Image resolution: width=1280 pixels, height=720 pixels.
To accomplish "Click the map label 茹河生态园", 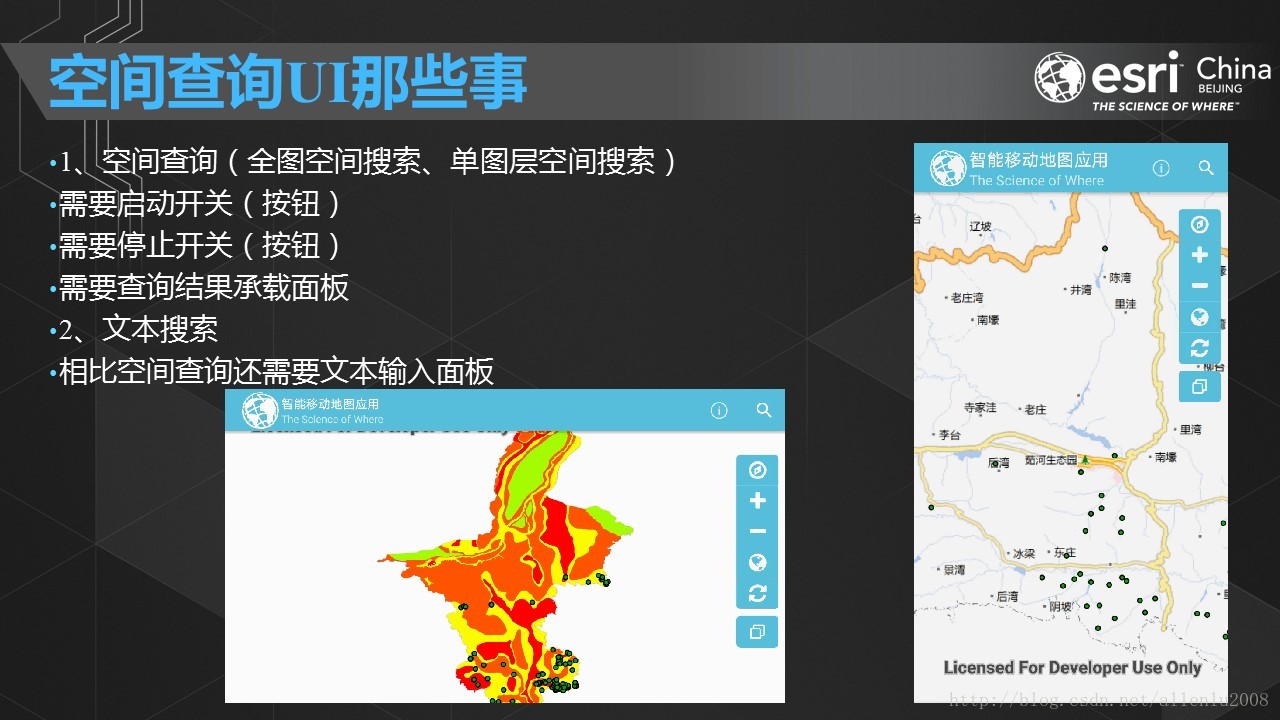I will (x=1051, y=460).
